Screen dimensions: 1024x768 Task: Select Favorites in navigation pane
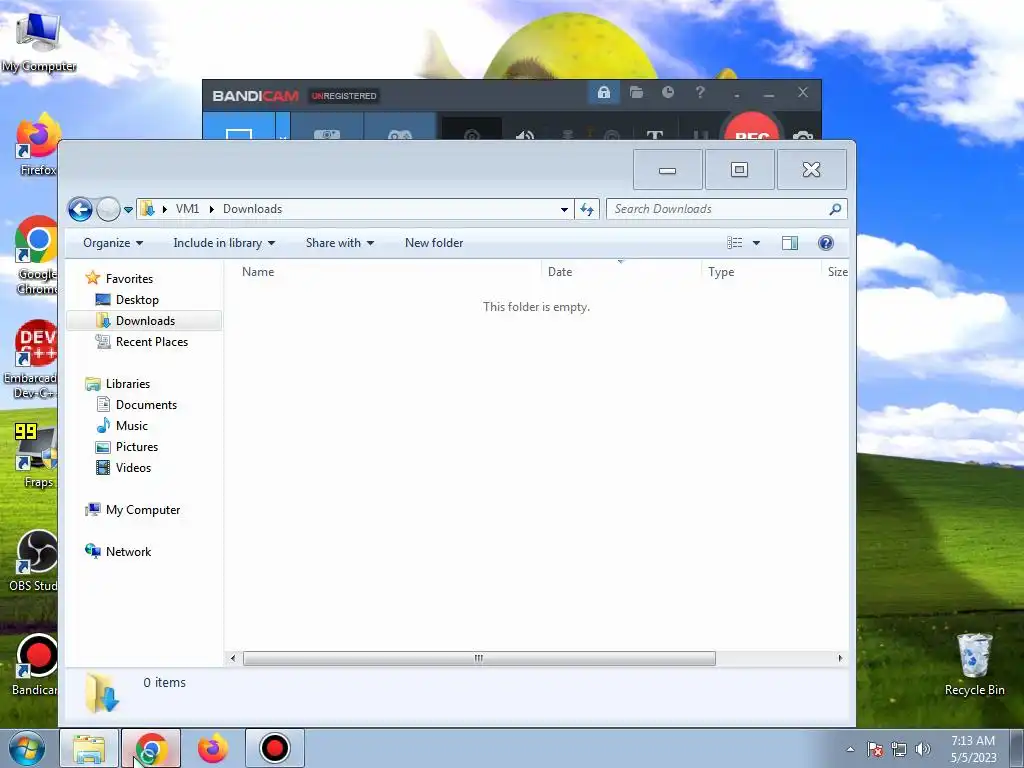pyautogui.click(x=129, y=279)
